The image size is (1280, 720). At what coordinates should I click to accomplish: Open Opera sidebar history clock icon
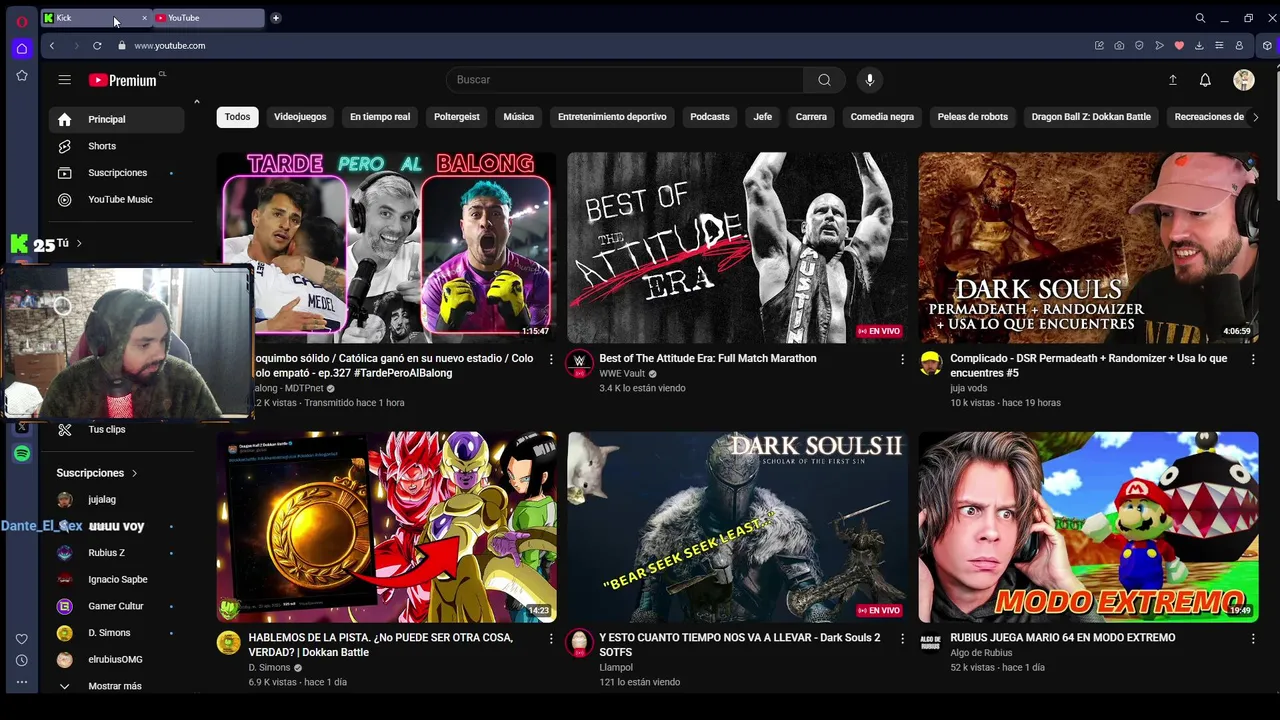click(21, 660)
